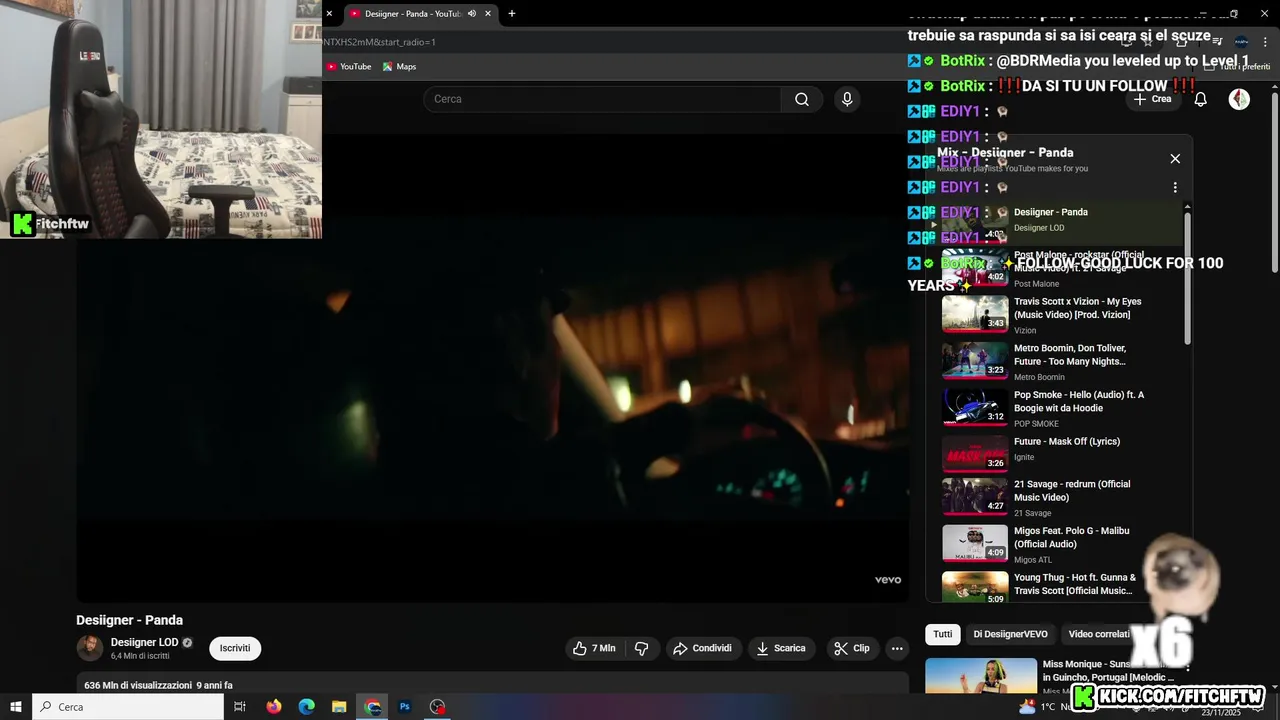Open YouTube notifications bell
1280x720 pixels.
click(1201, 99)
